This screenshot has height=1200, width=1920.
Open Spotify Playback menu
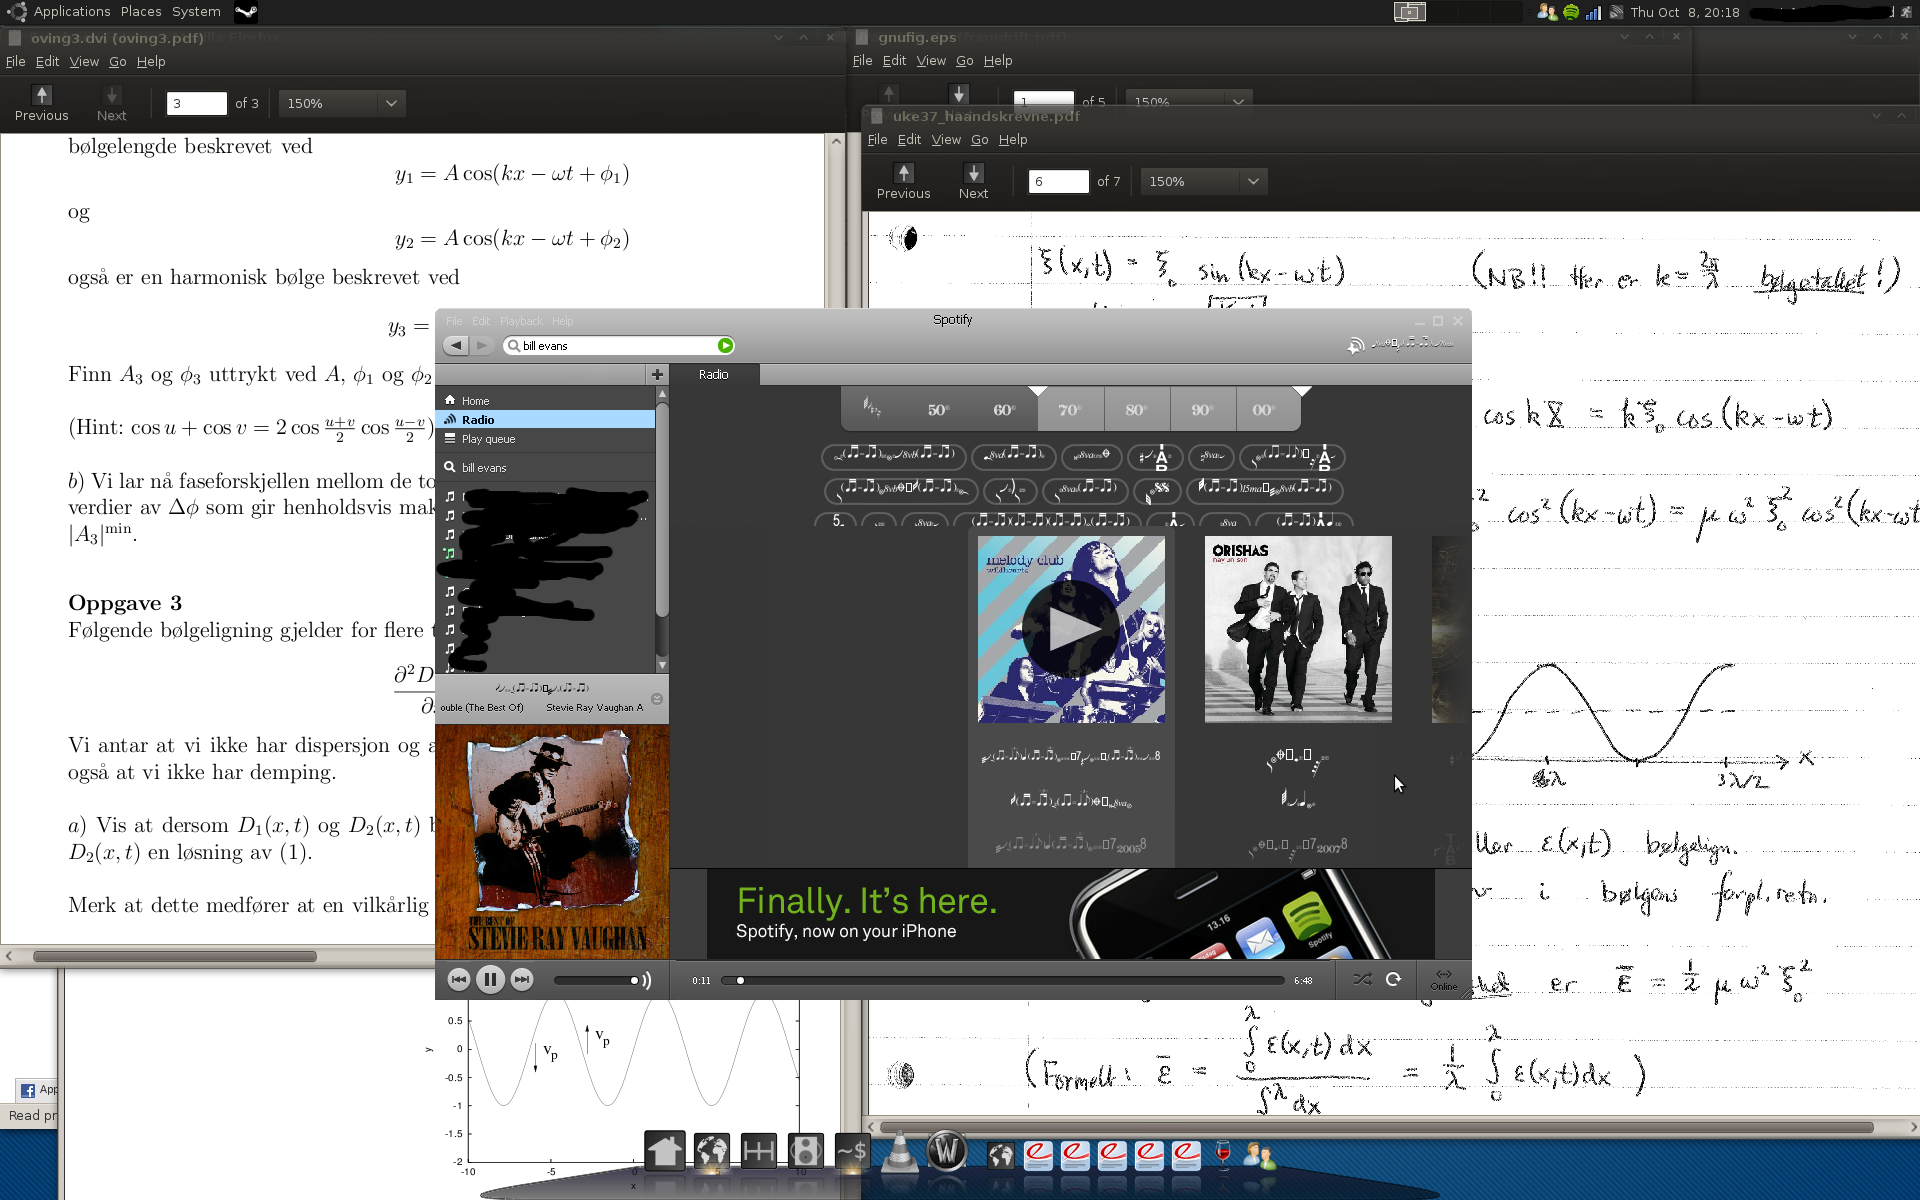521,321
